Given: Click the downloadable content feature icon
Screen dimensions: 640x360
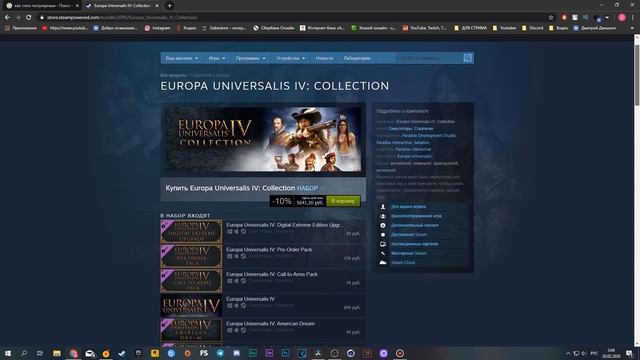Looking at the screenshot, I should pyautogui.click(x=383, y=225).
